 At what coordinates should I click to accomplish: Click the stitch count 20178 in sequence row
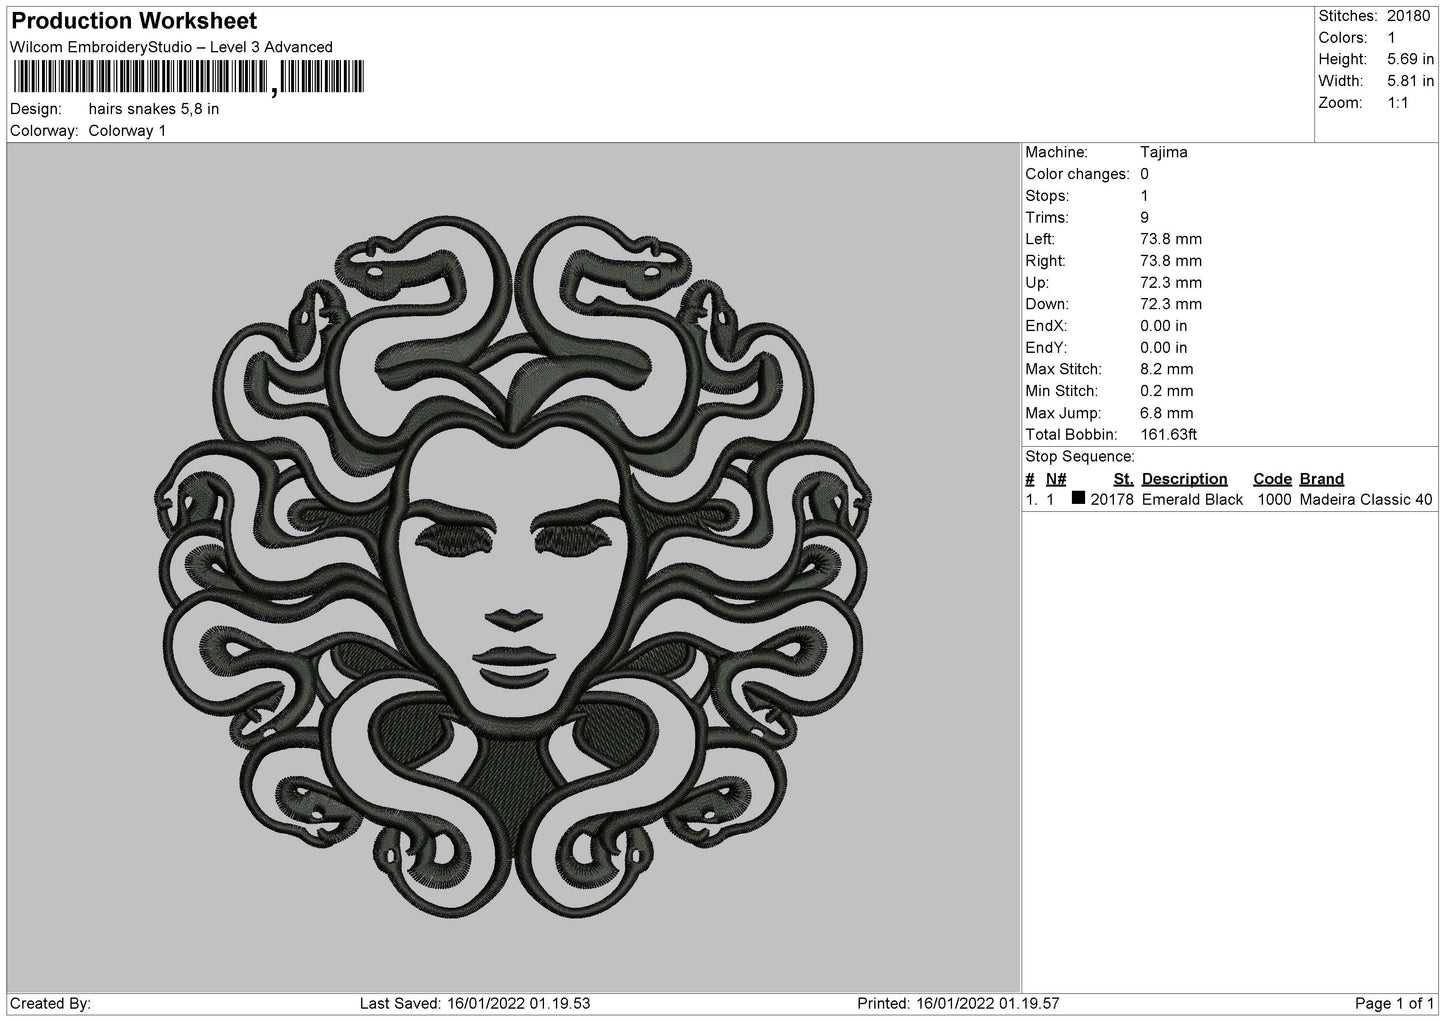(x=1112, y=500)
